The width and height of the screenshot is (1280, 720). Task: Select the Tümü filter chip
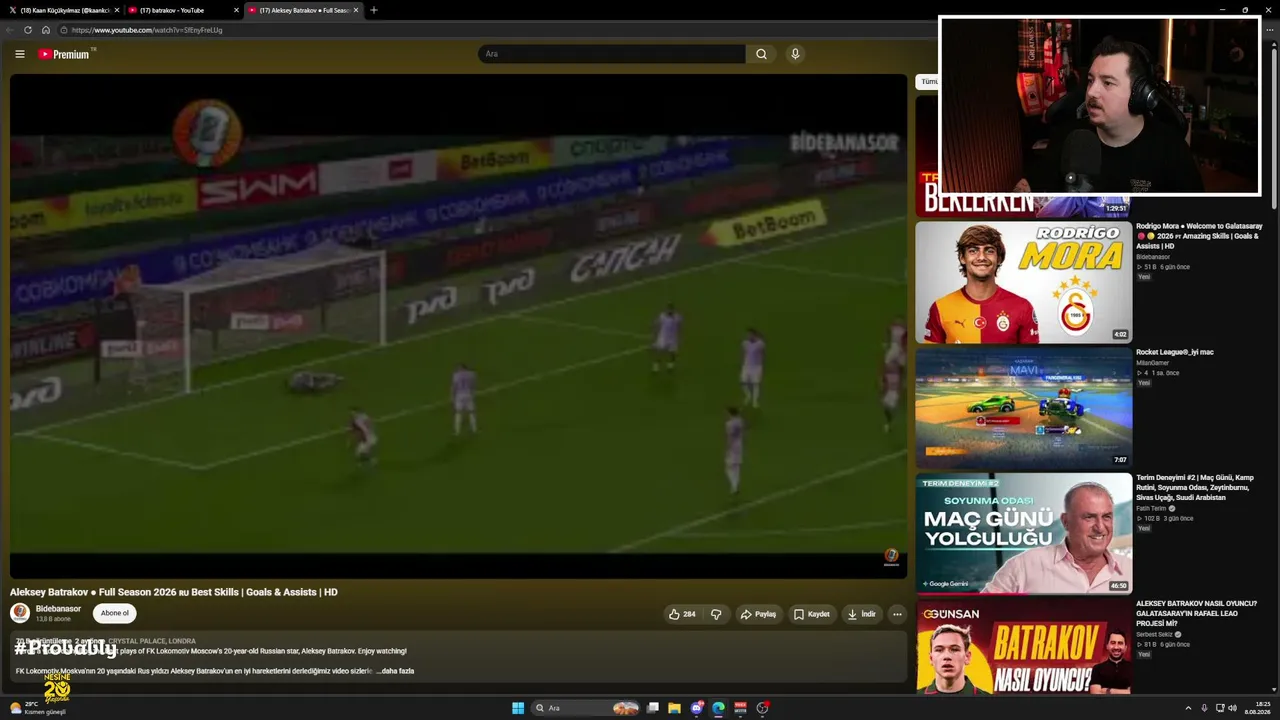tap(928, 82)
